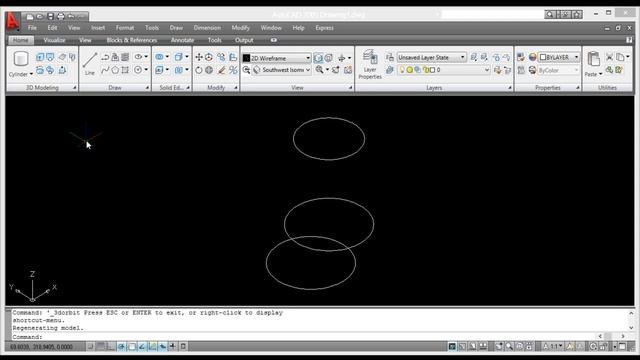The height and width of the screenshot is (360, 640).
Task: Select the Polyline tool in Draw panel
Action: [x=105, y=57]
